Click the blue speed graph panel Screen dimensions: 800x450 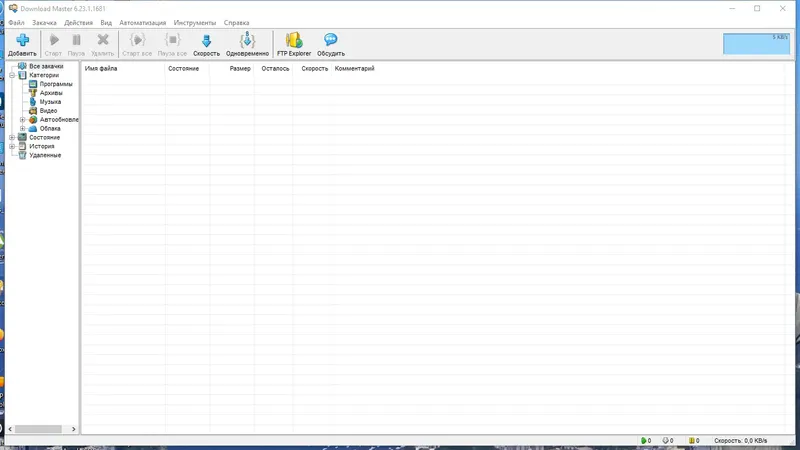(756, 44)
